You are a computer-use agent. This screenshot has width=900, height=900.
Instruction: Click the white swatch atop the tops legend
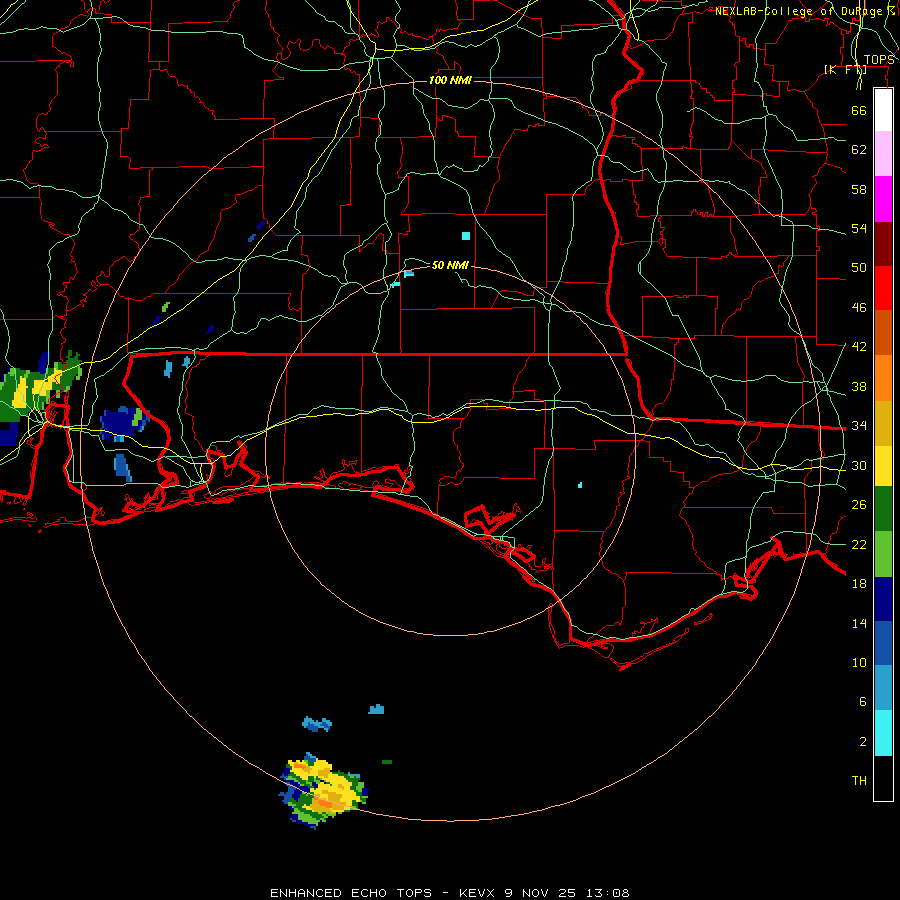883,110
